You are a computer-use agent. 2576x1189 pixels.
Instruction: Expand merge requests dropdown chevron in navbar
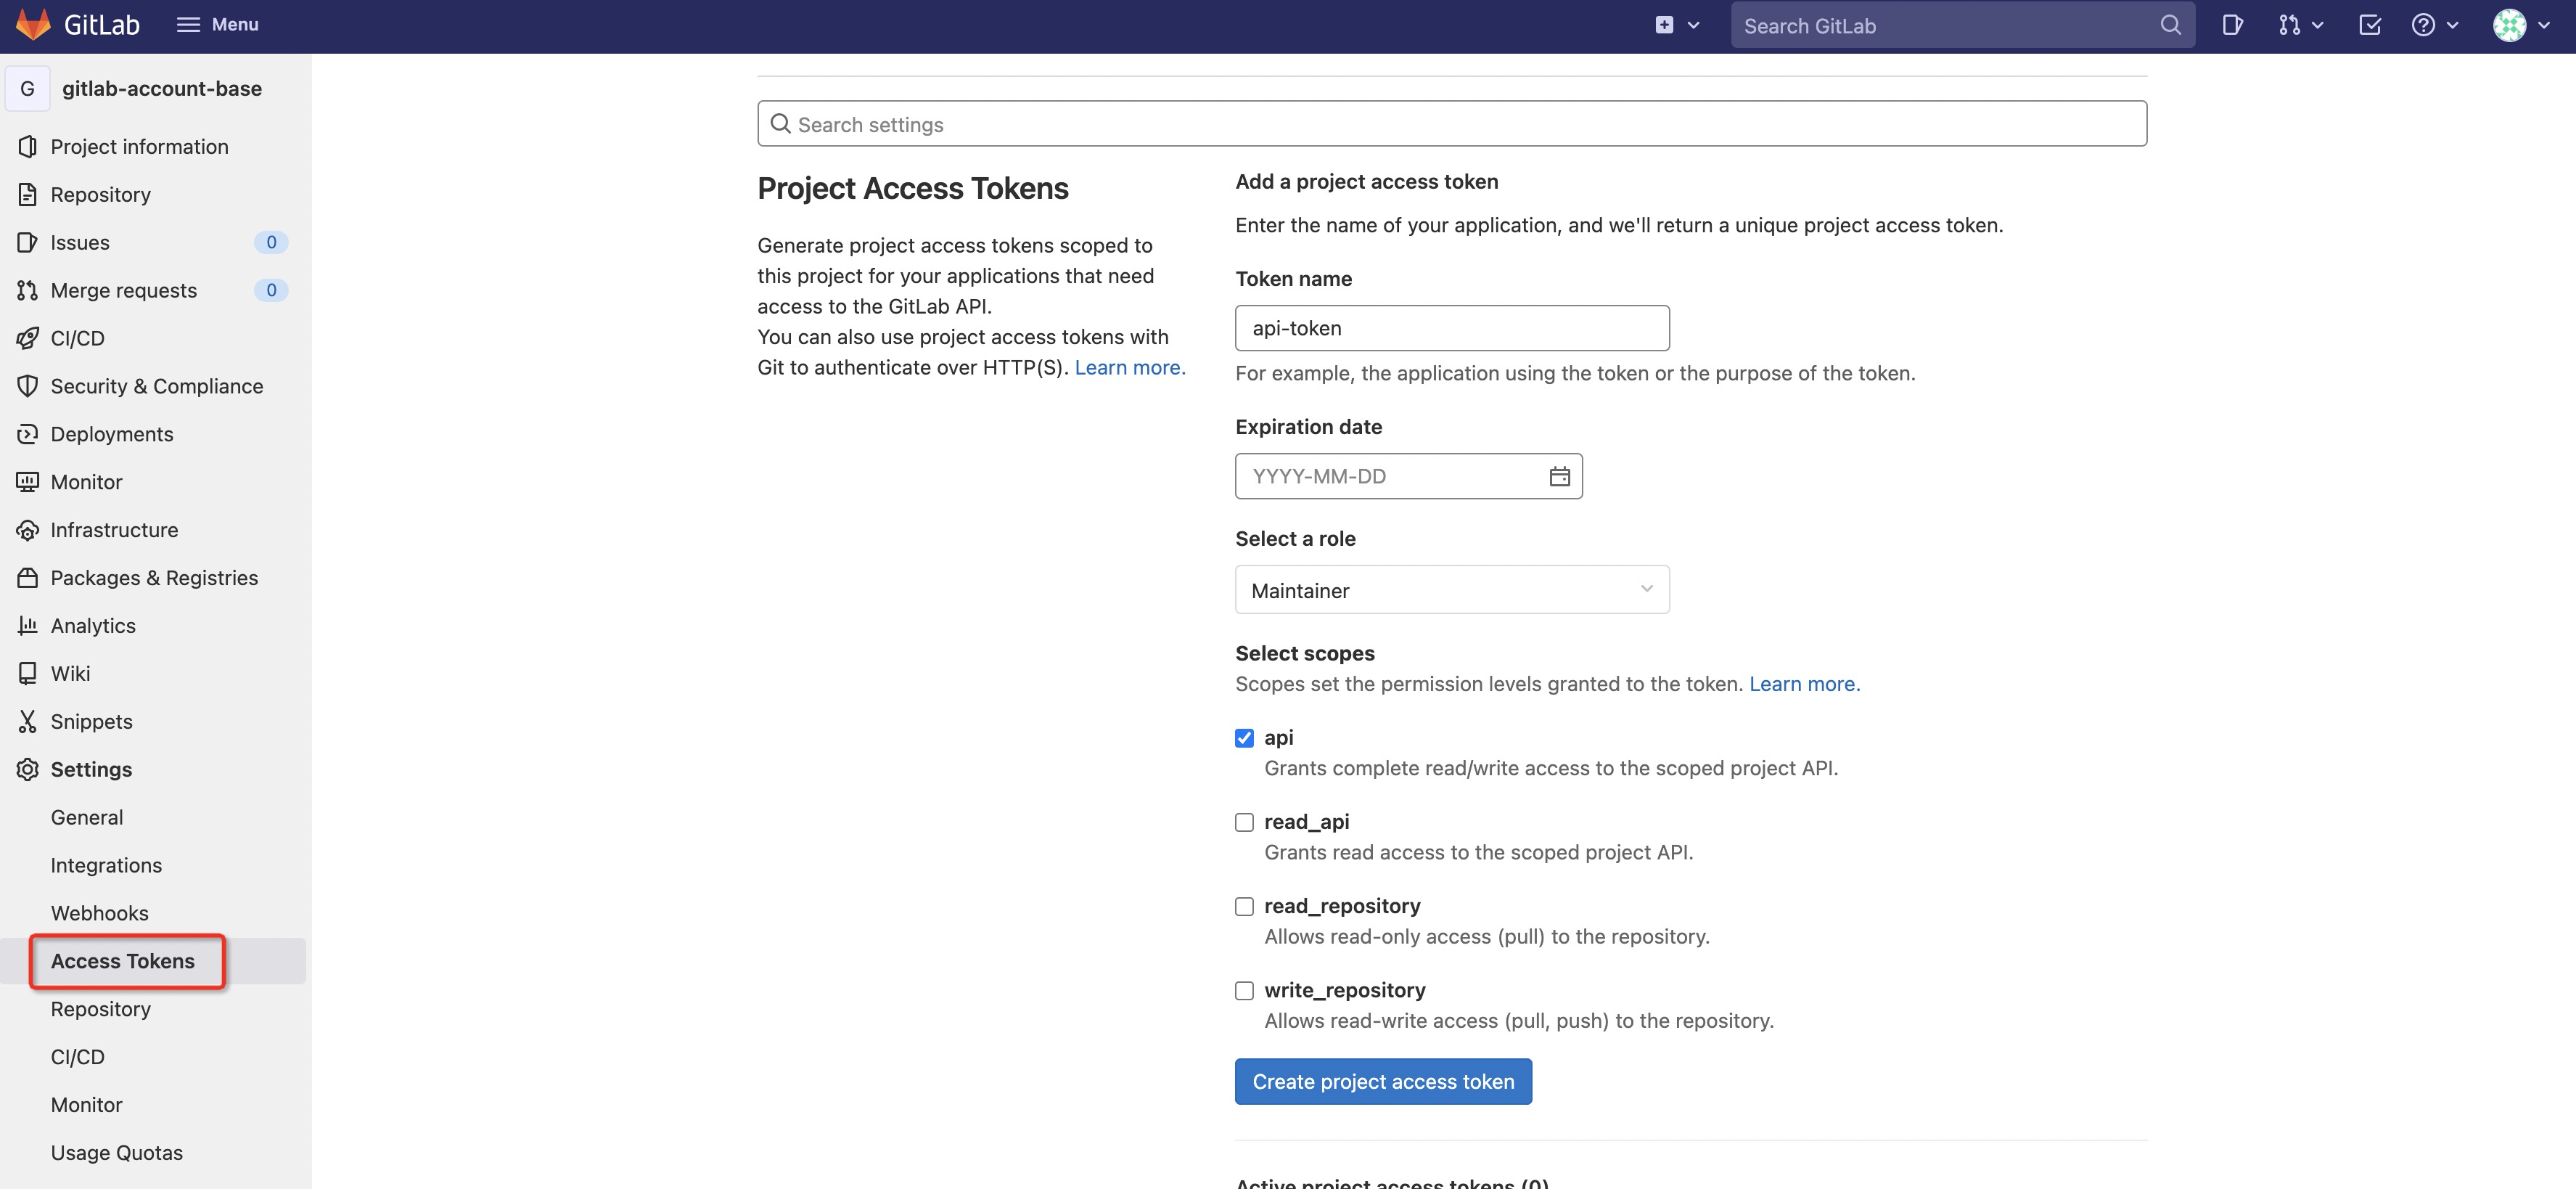pyautogui.click(x=2317, y=26)
